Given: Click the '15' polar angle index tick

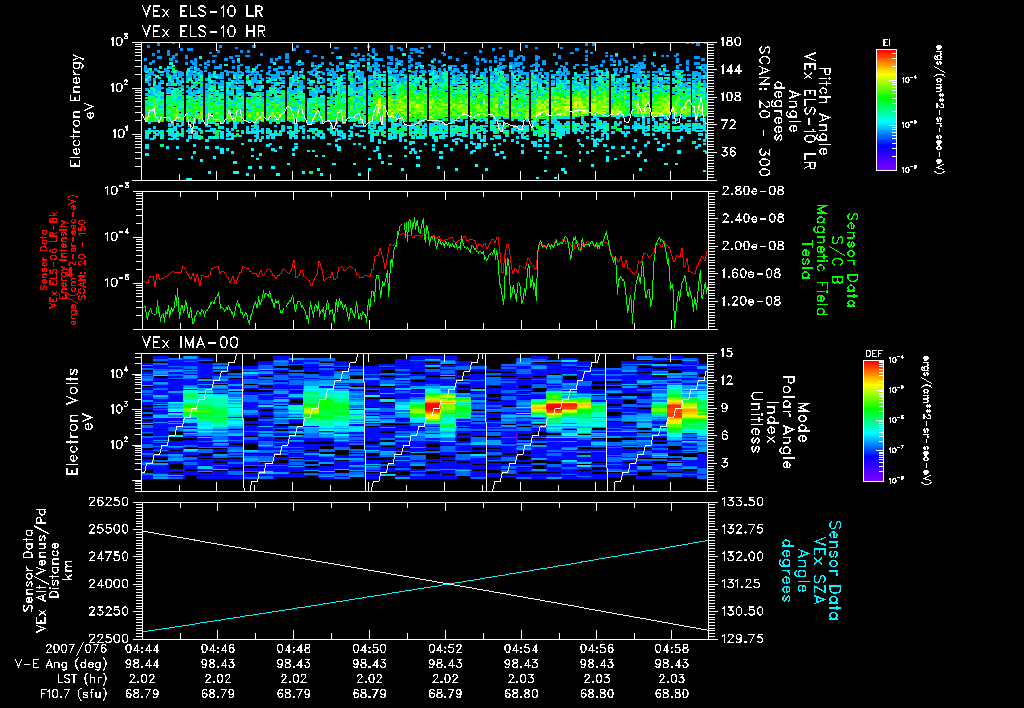Looking at the screenshot, I should 726,353.
